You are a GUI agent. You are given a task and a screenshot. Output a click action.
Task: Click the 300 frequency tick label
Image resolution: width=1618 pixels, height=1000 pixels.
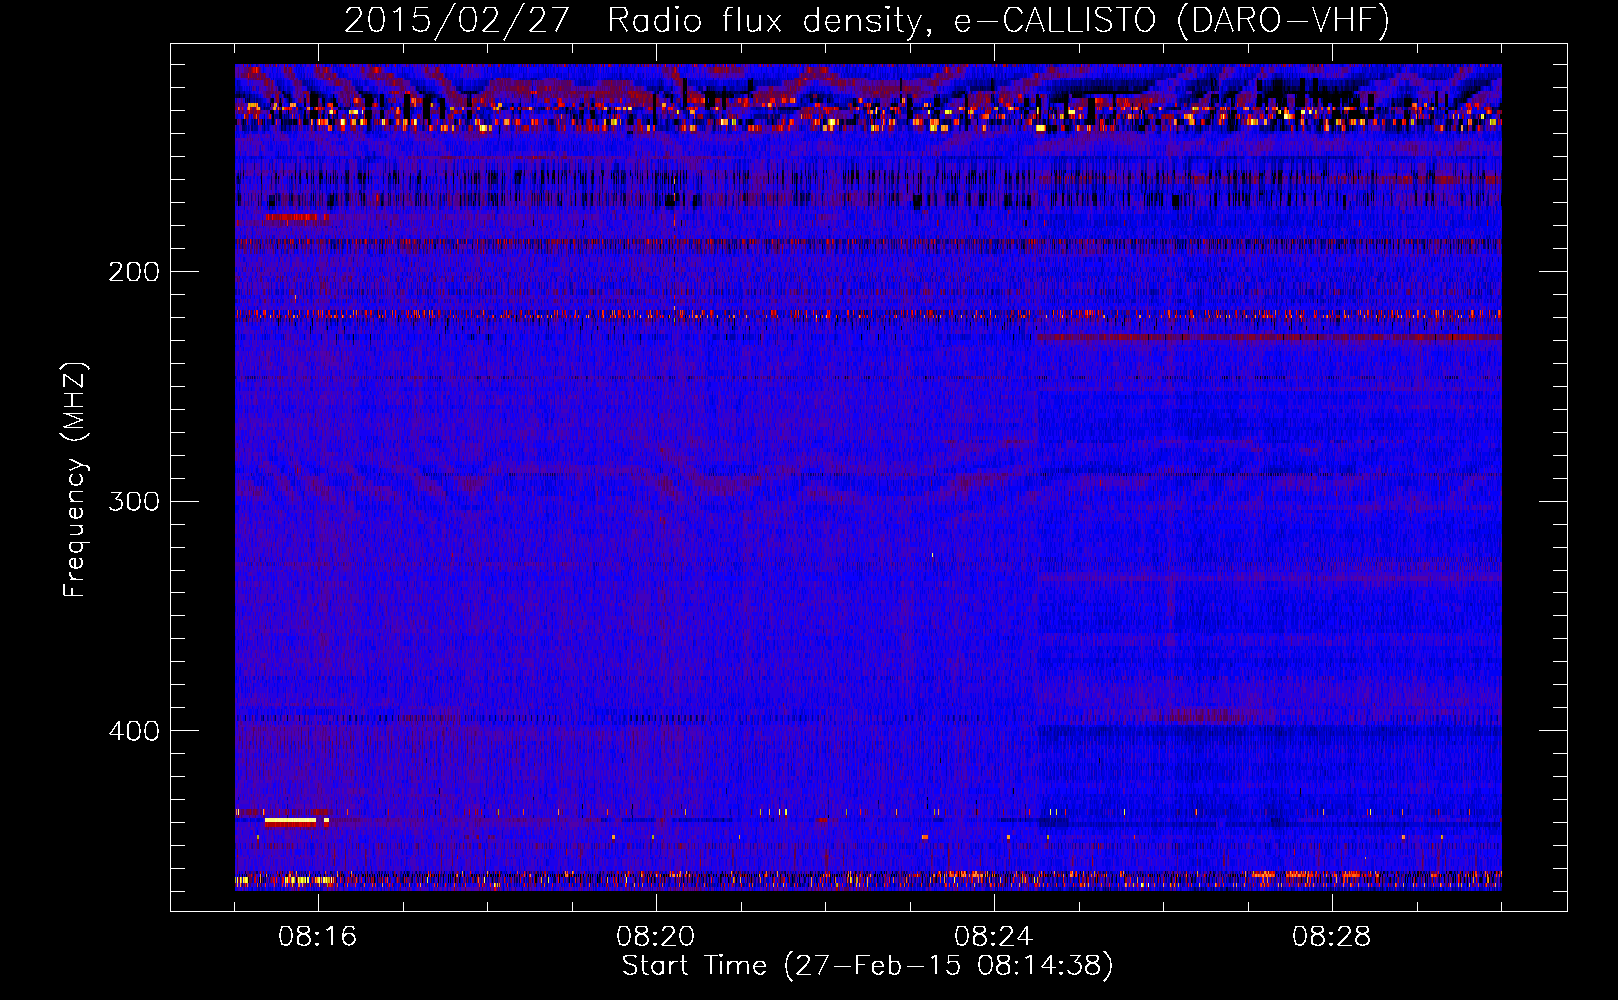(x=134, y=501)
